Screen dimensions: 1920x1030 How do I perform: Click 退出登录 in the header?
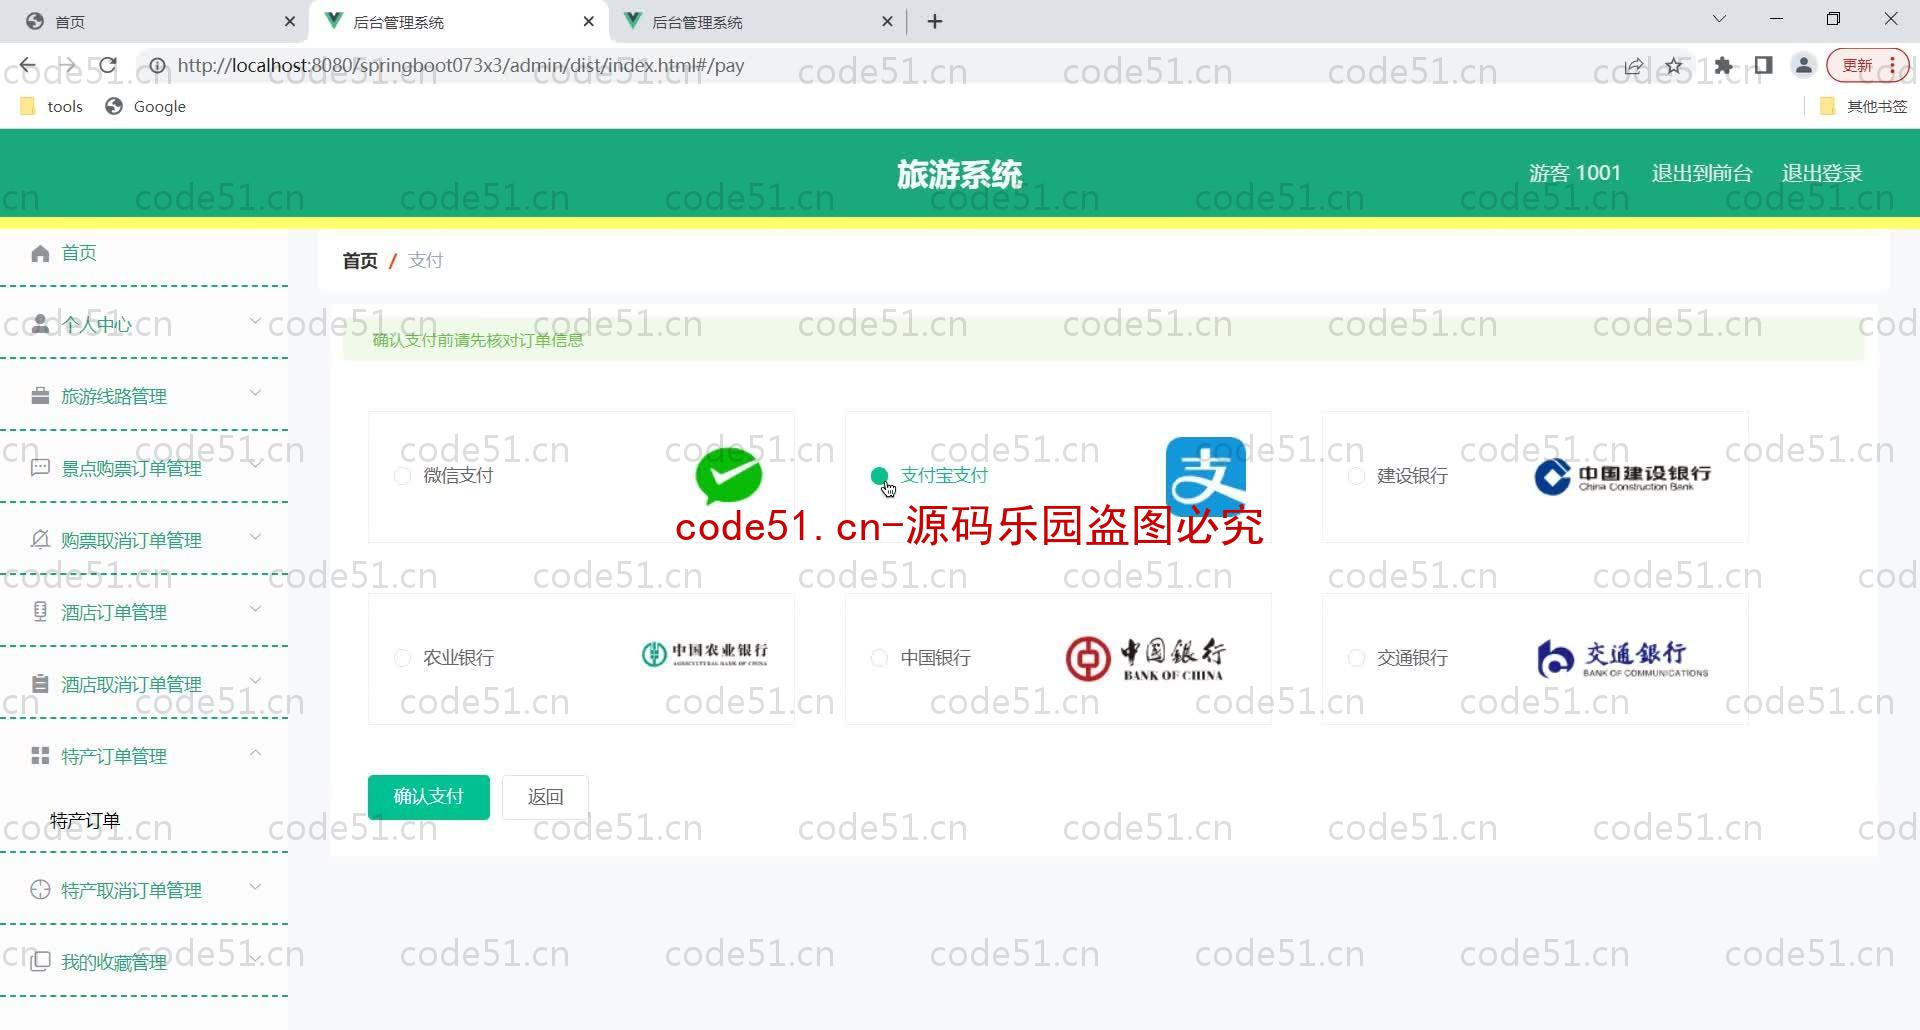click(1822, 173)
